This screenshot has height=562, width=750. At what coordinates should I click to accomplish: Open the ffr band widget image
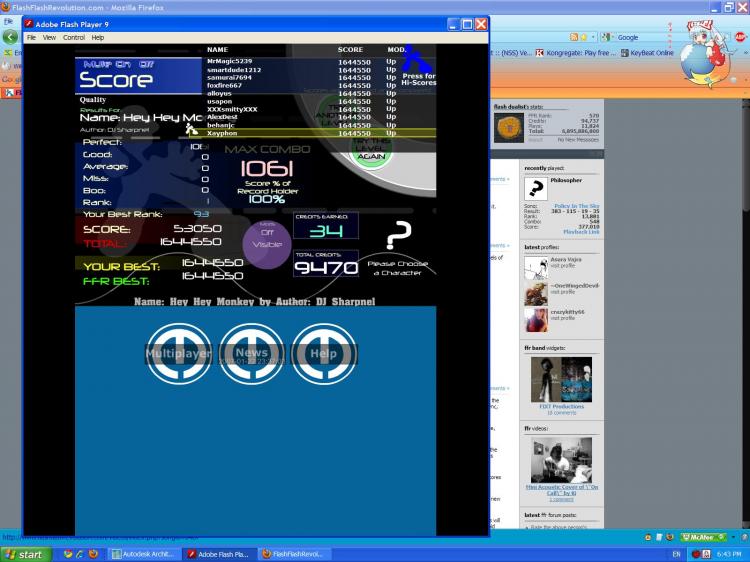click(x=561, y=379)
